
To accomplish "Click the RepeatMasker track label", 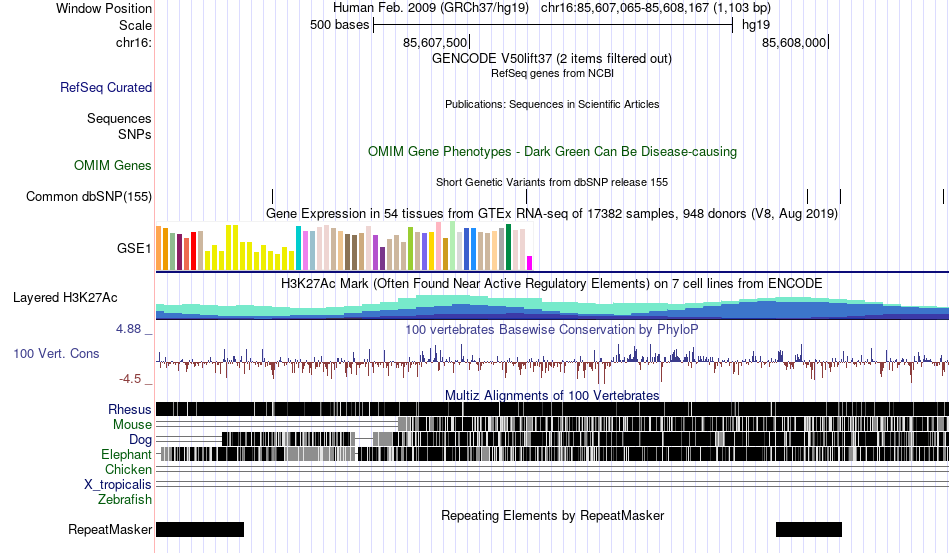I will pos(110,529).
